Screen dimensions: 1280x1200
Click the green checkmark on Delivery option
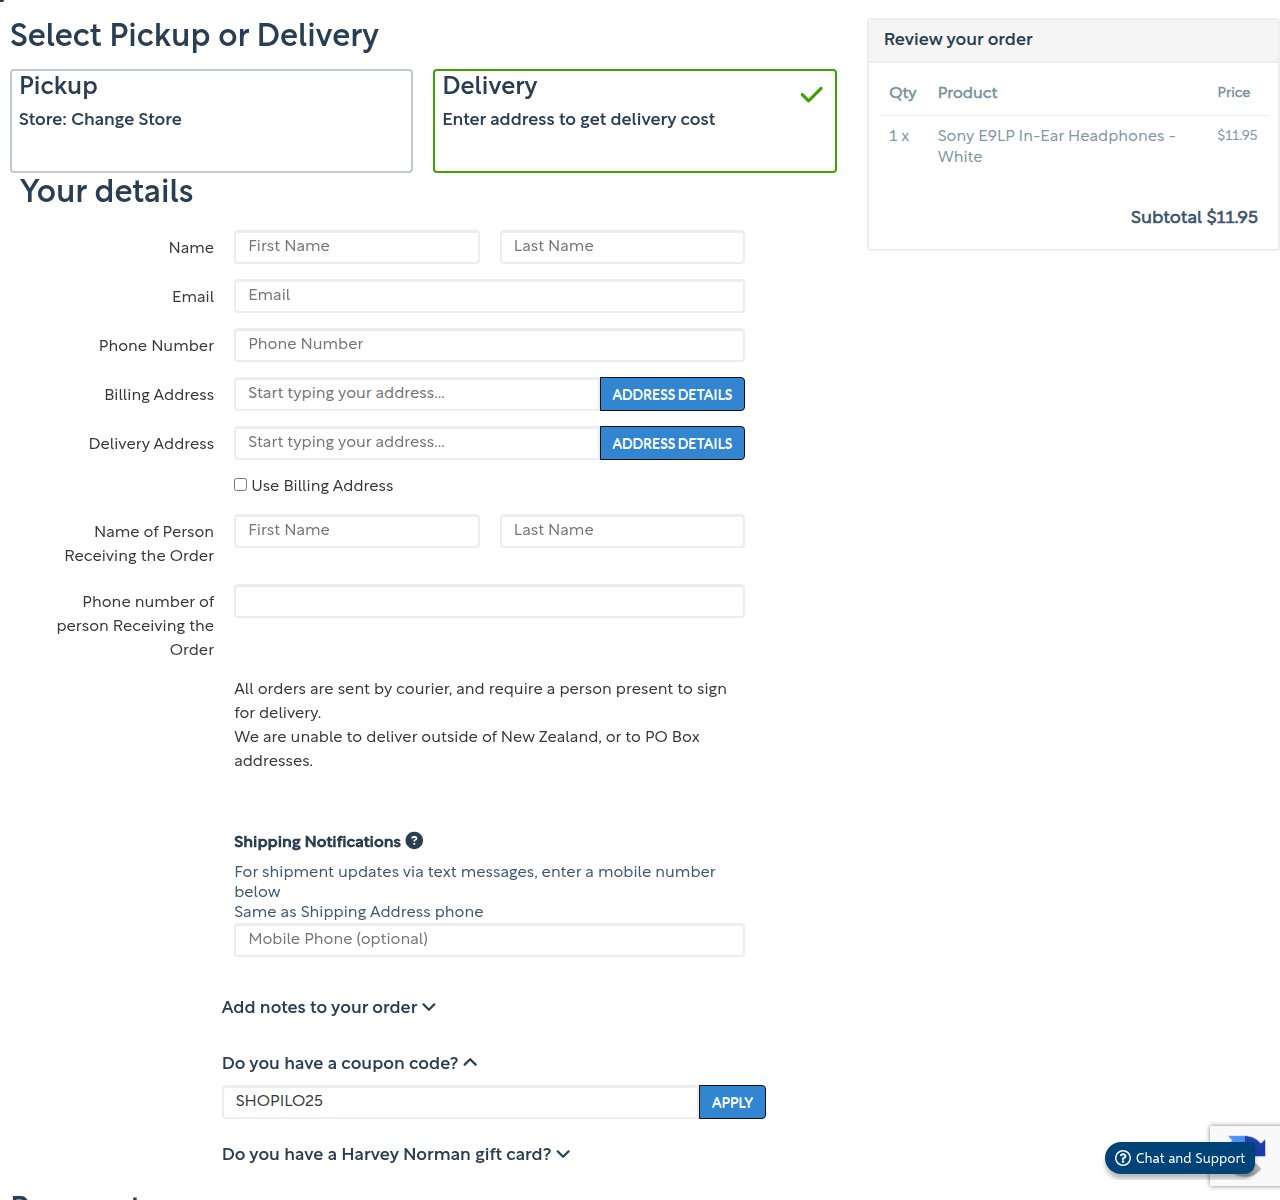point(811,94)
